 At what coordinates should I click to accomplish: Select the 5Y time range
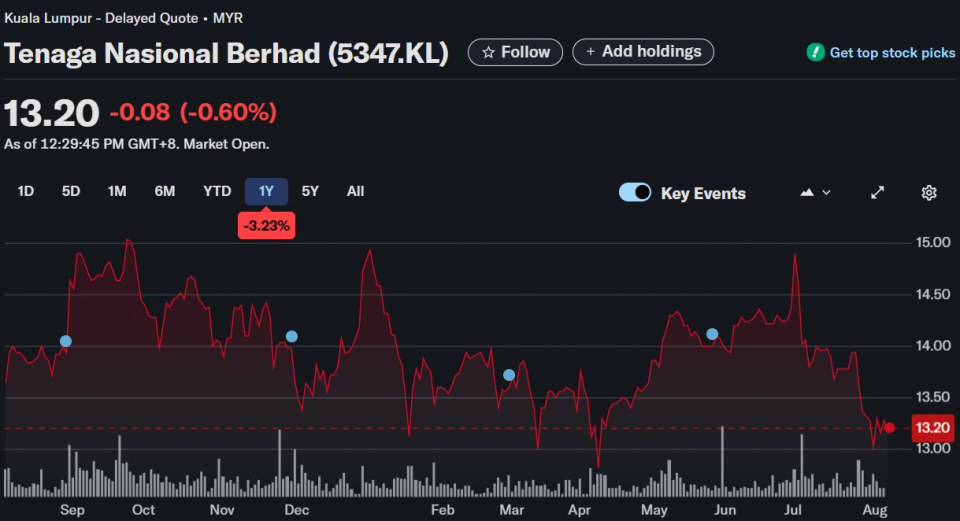(310, 192)
